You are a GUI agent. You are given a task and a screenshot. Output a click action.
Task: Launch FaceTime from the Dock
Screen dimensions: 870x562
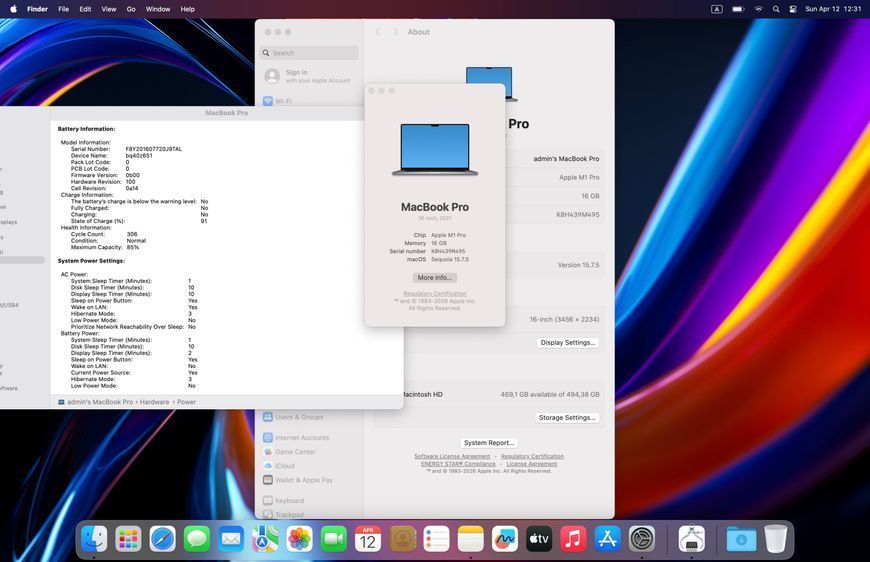[x=333, y=539]
